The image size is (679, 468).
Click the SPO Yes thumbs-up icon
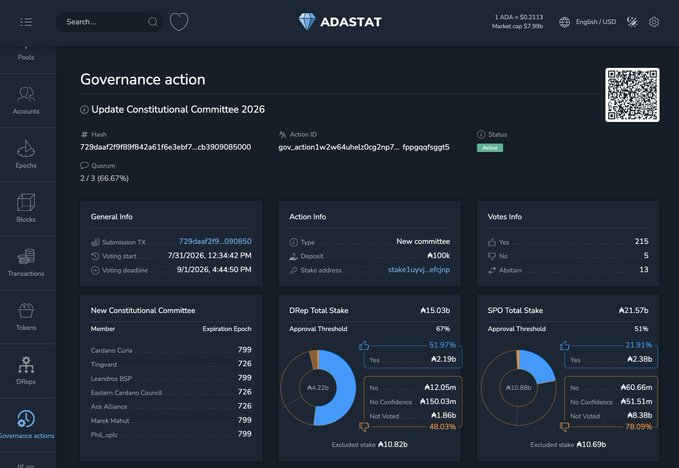point(565,345)
